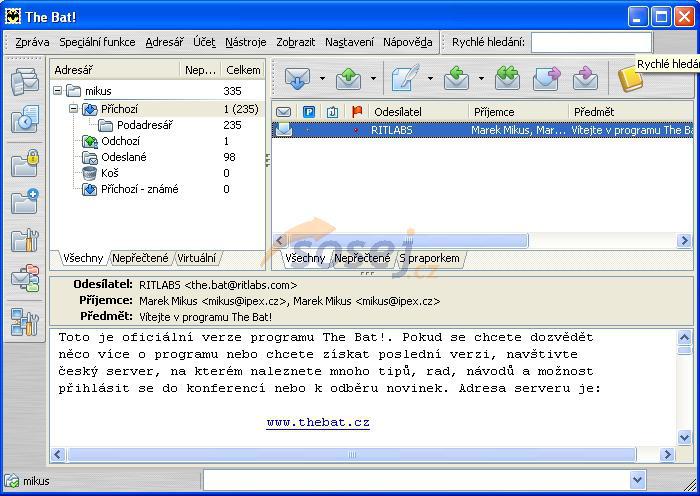Sort by Příjemce column header
700x496 pixels.
[518, 112]
